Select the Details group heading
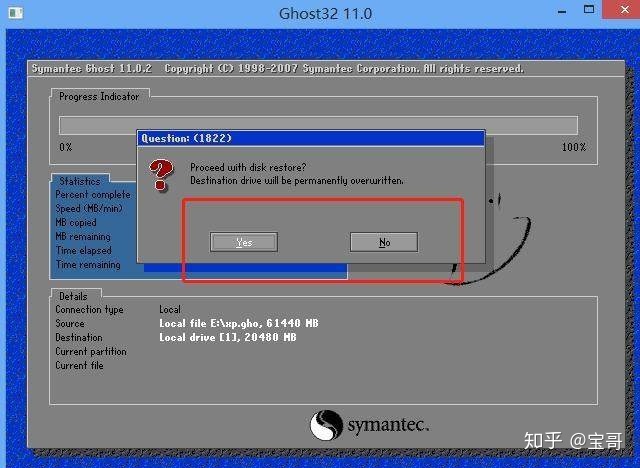640x468 pixels. coord(73,296)
